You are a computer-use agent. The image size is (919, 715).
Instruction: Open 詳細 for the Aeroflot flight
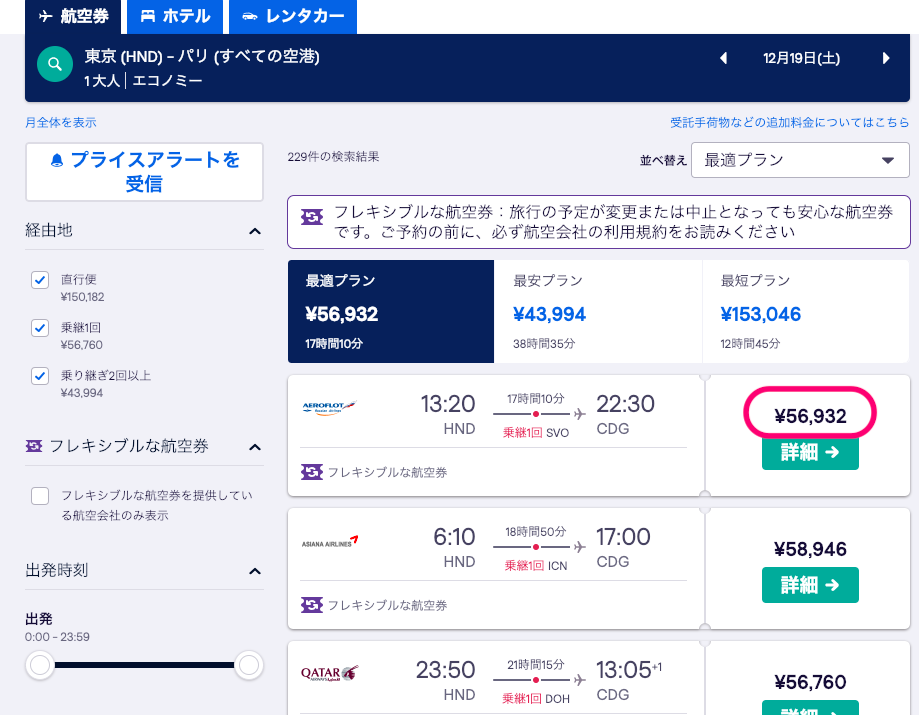click(x=810, y=452)
